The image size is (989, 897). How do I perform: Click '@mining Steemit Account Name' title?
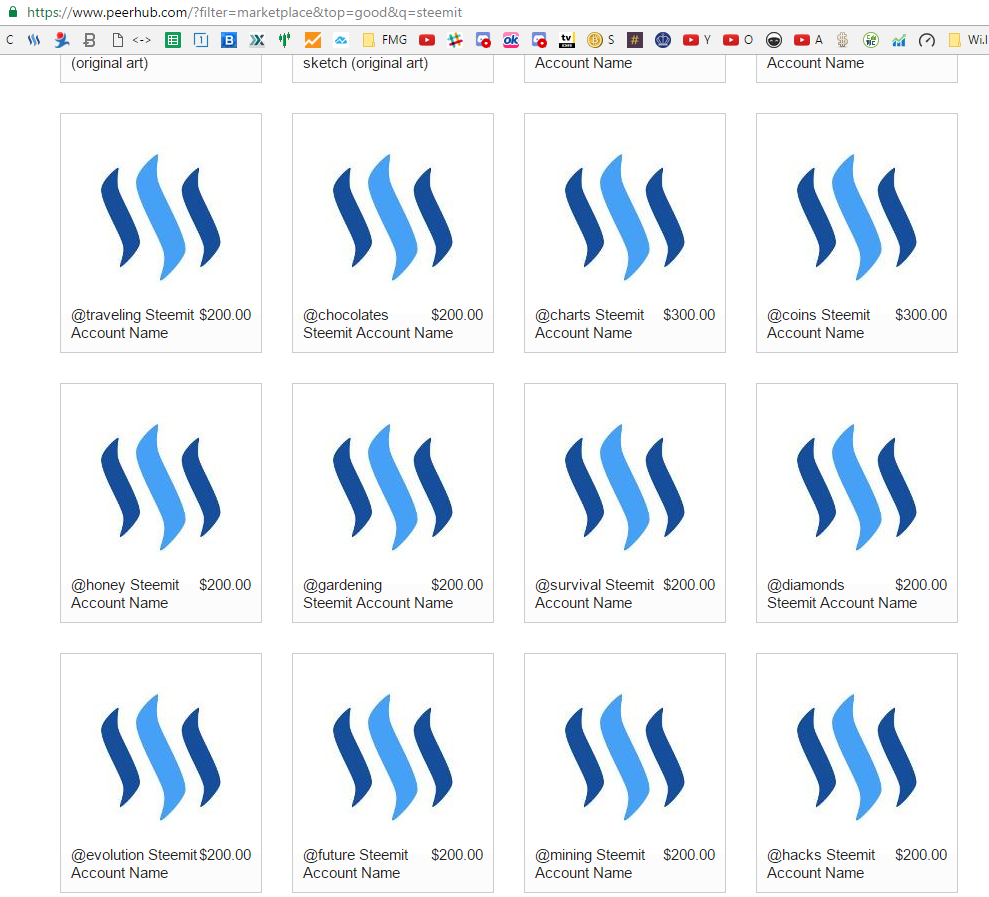point(590,864)
